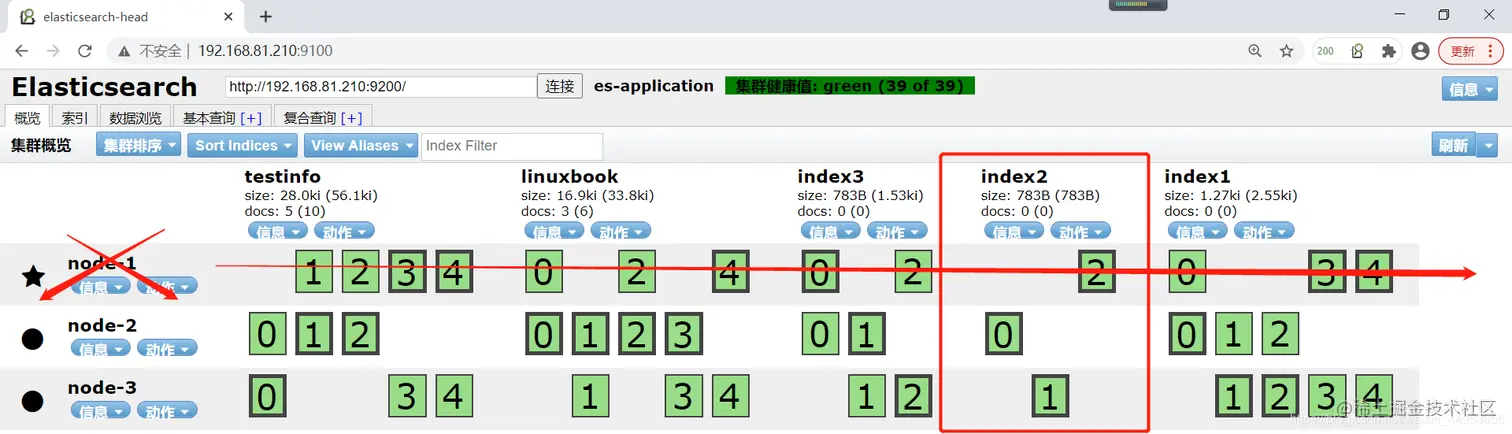Click the green leaf extension icon in toolbar

coord(1357,51)
